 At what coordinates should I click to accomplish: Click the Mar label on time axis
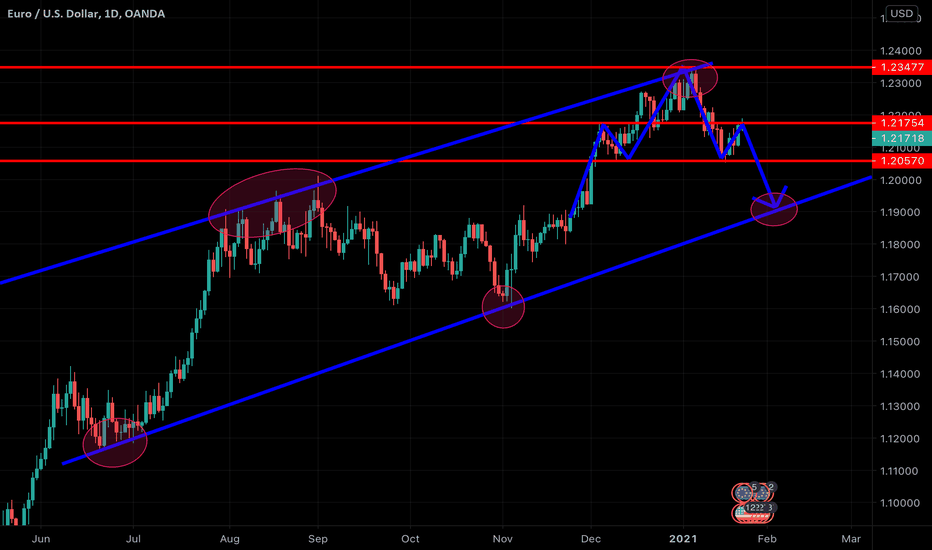pos(851,539)
